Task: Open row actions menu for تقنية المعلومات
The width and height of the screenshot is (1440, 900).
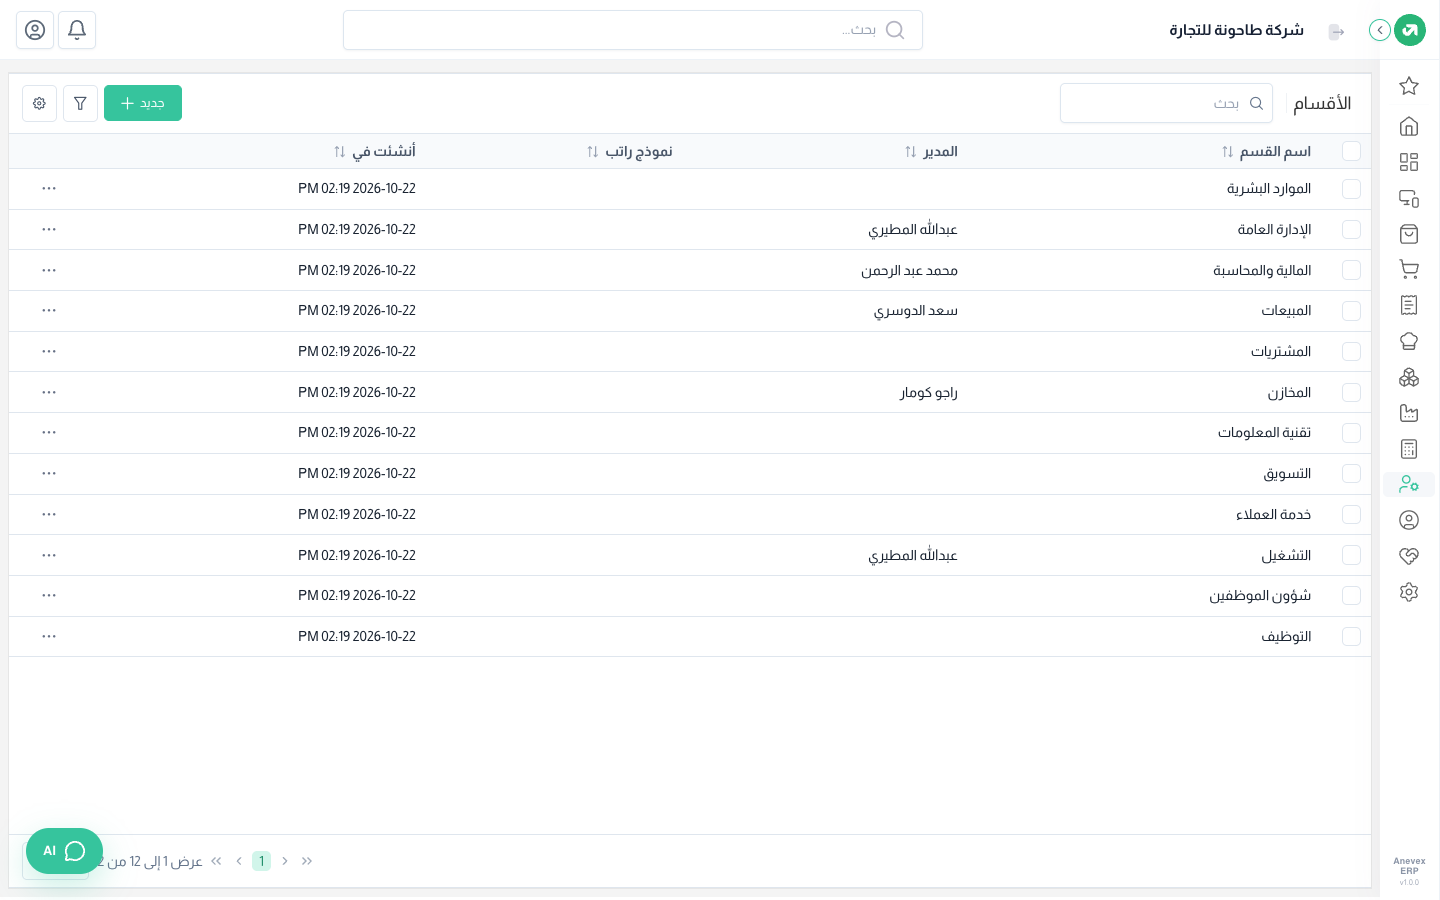Action: tap(49, 432)
